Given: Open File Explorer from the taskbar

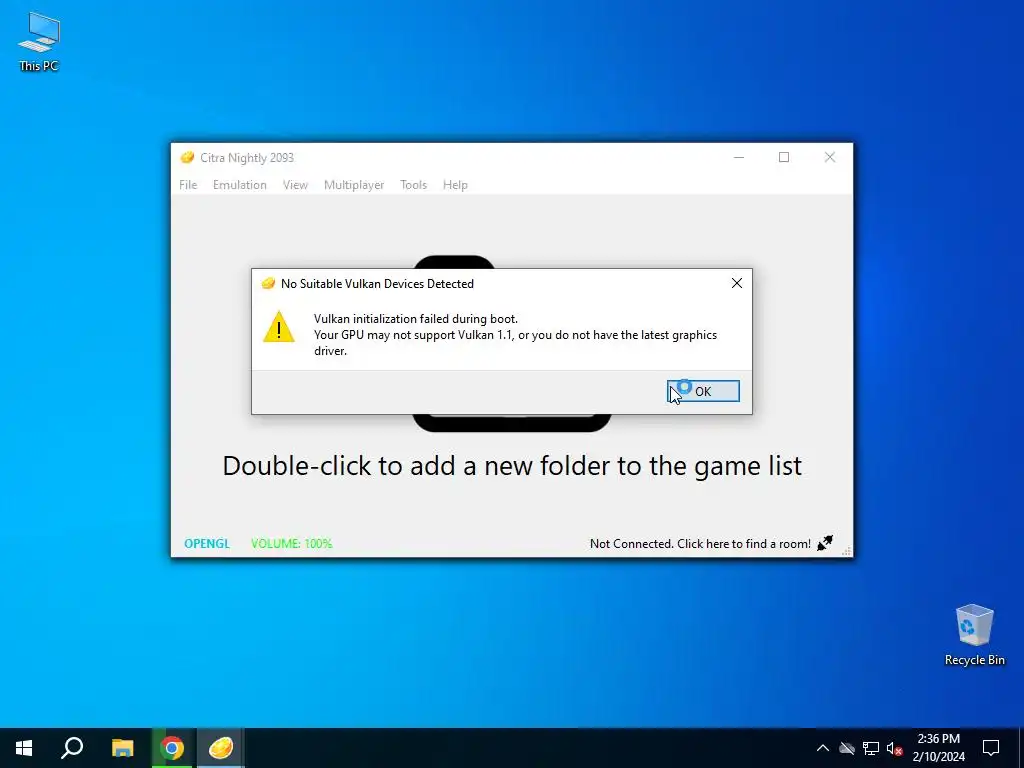Looking at the screenshot, I should tap(122, 748).
